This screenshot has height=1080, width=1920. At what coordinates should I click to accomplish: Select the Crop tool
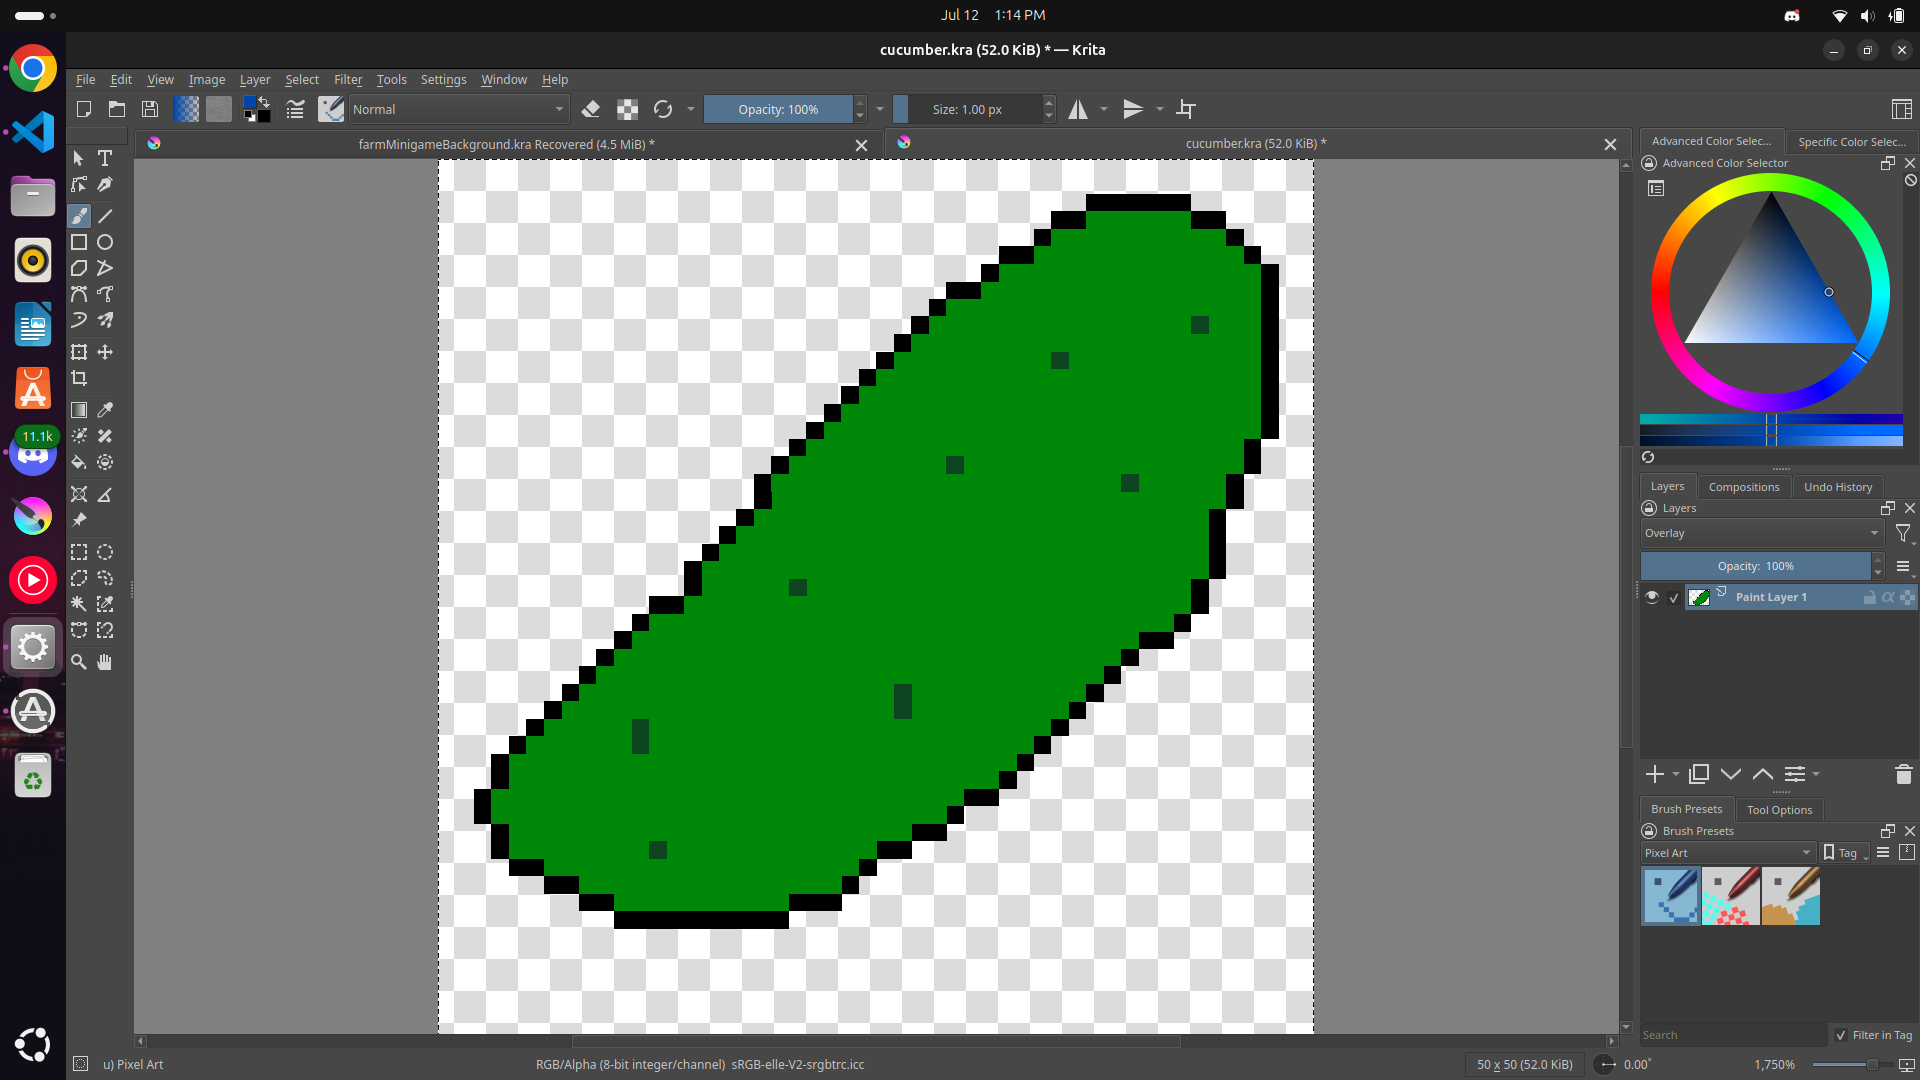(79, 378)
